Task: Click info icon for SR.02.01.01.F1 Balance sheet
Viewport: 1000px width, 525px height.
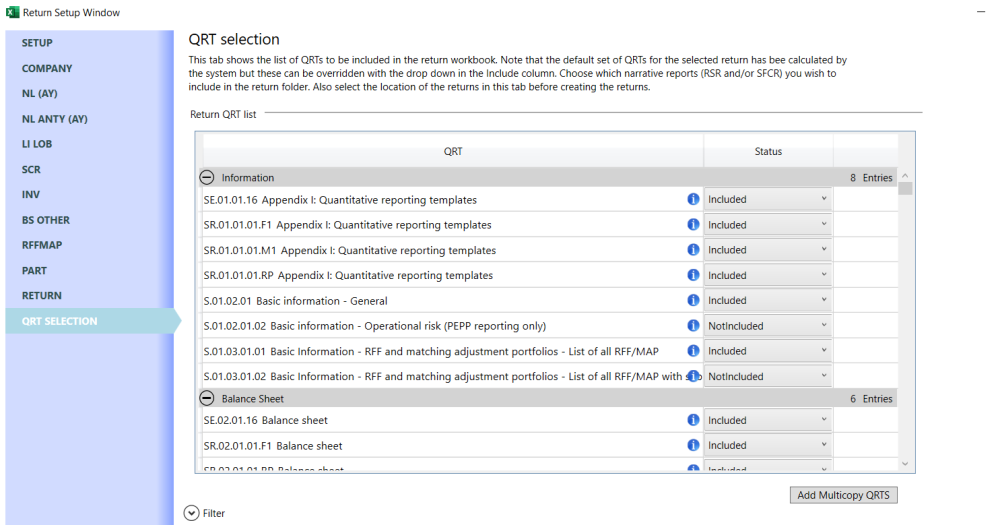Action: (x=693, y=445)
